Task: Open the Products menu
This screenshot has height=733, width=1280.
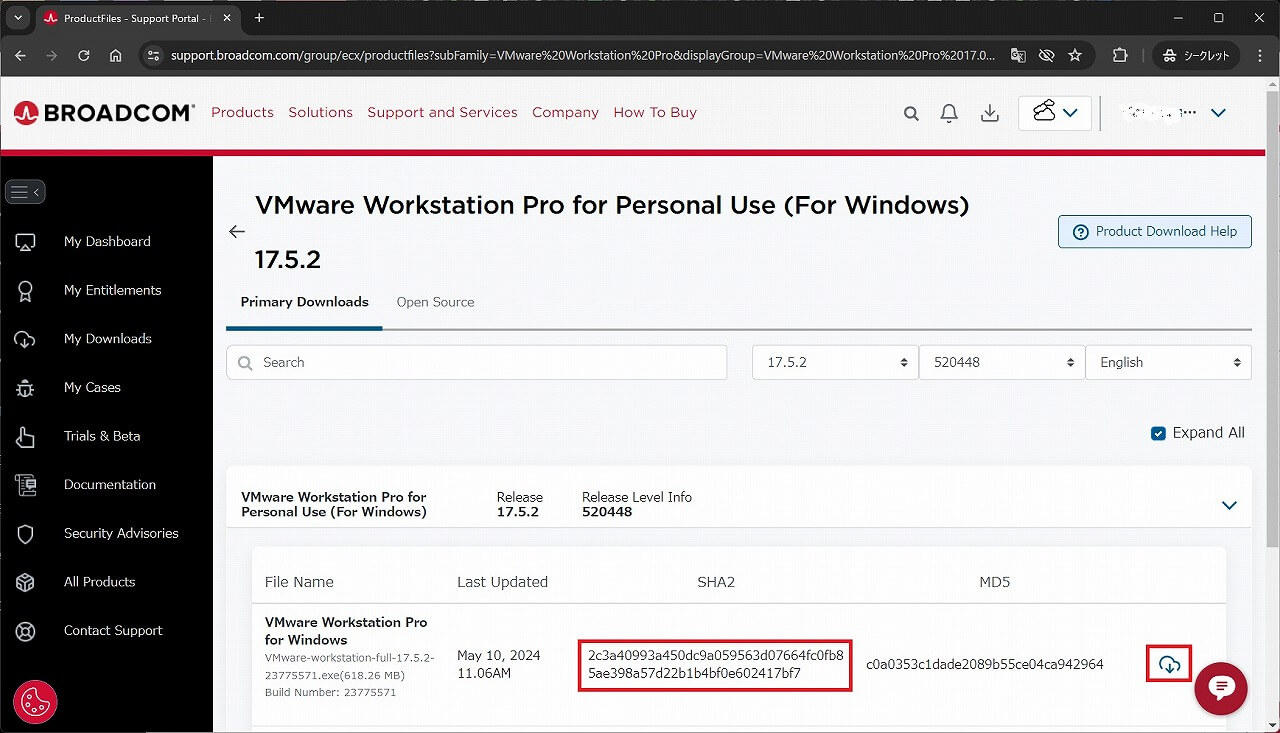Action: coord(242,113)
